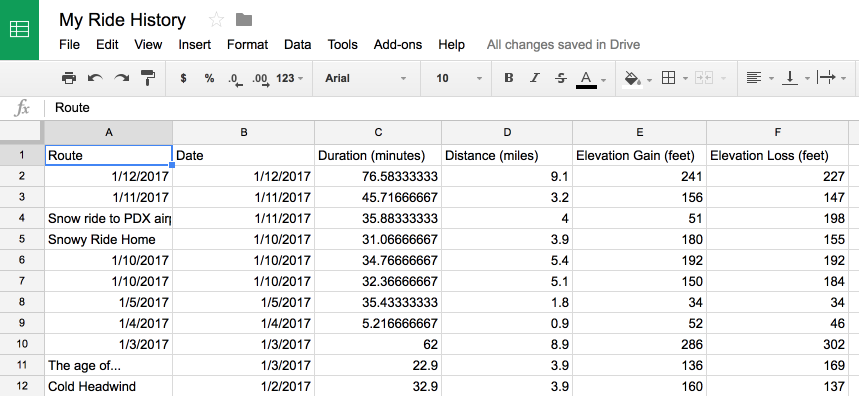Select row 5 header
Screen dimensions: 859x396
click(22, 239)
